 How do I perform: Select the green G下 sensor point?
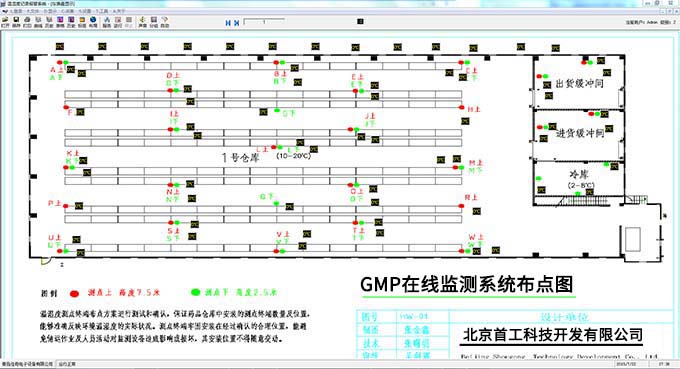(276, 203)
